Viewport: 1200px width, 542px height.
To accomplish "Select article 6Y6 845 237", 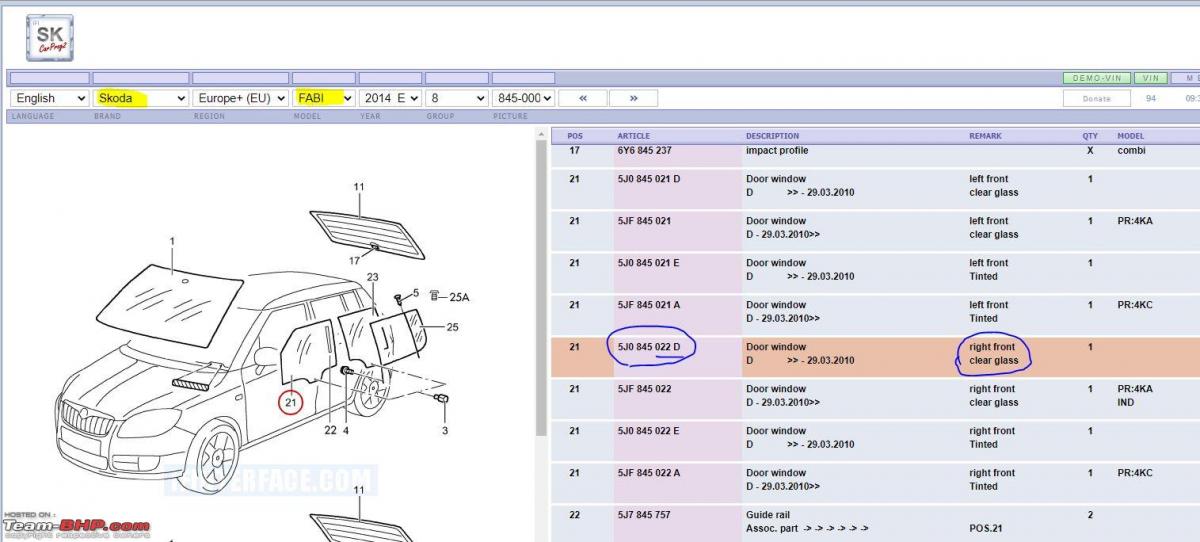I will 644,151.
